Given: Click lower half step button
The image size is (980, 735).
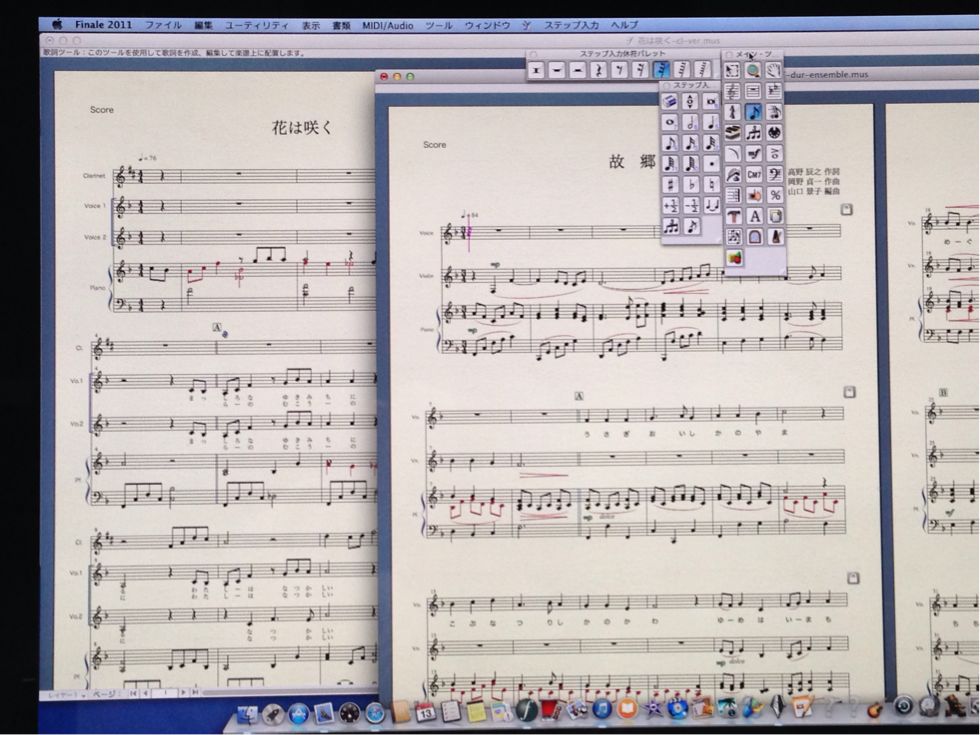Looking at the screenshot, I should (x=691, y=205).
